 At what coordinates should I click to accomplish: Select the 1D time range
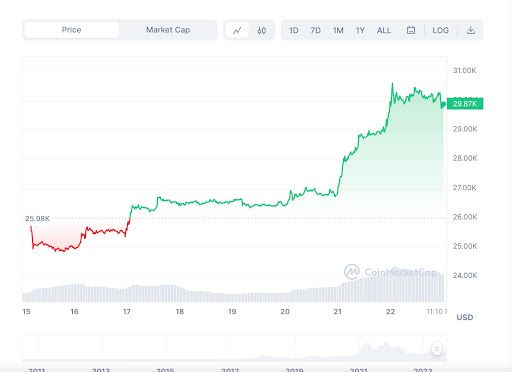point(293,30)
